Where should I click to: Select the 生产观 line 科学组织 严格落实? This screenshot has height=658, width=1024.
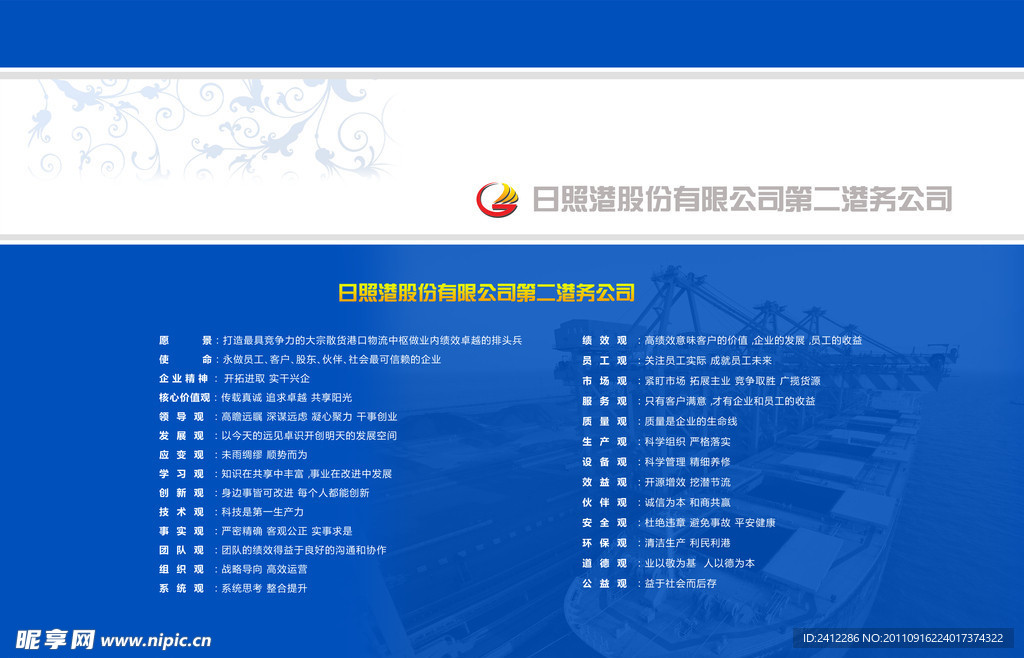pyautogui.click(x=656, y=441)
